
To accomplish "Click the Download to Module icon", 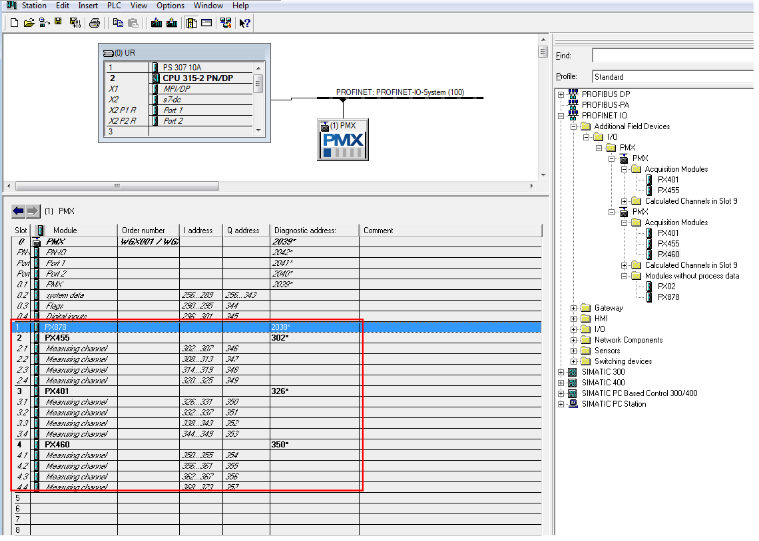I will [156, 23].
